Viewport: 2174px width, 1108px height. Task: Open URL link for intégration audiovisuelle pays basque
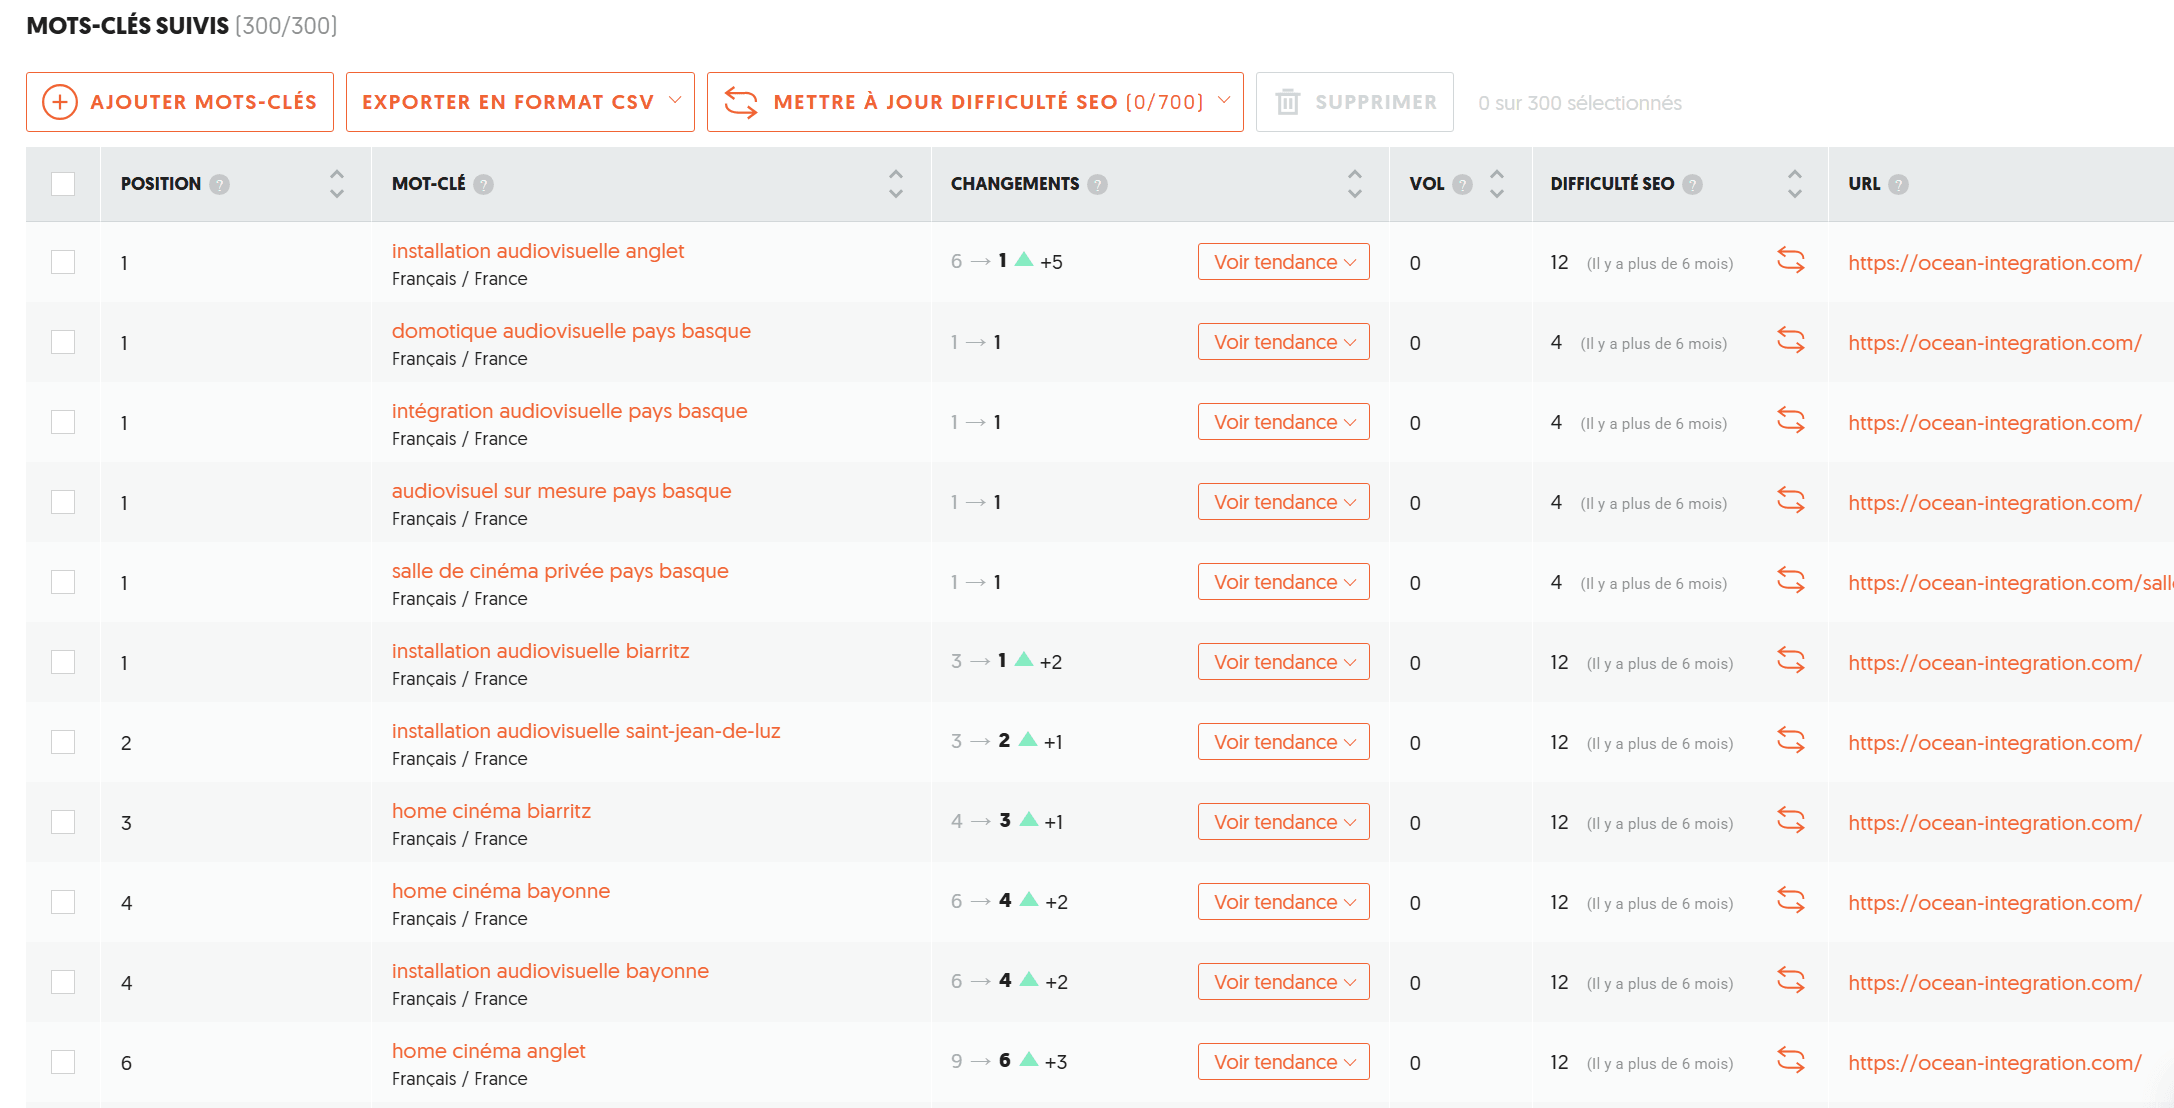pos(1994,423)
